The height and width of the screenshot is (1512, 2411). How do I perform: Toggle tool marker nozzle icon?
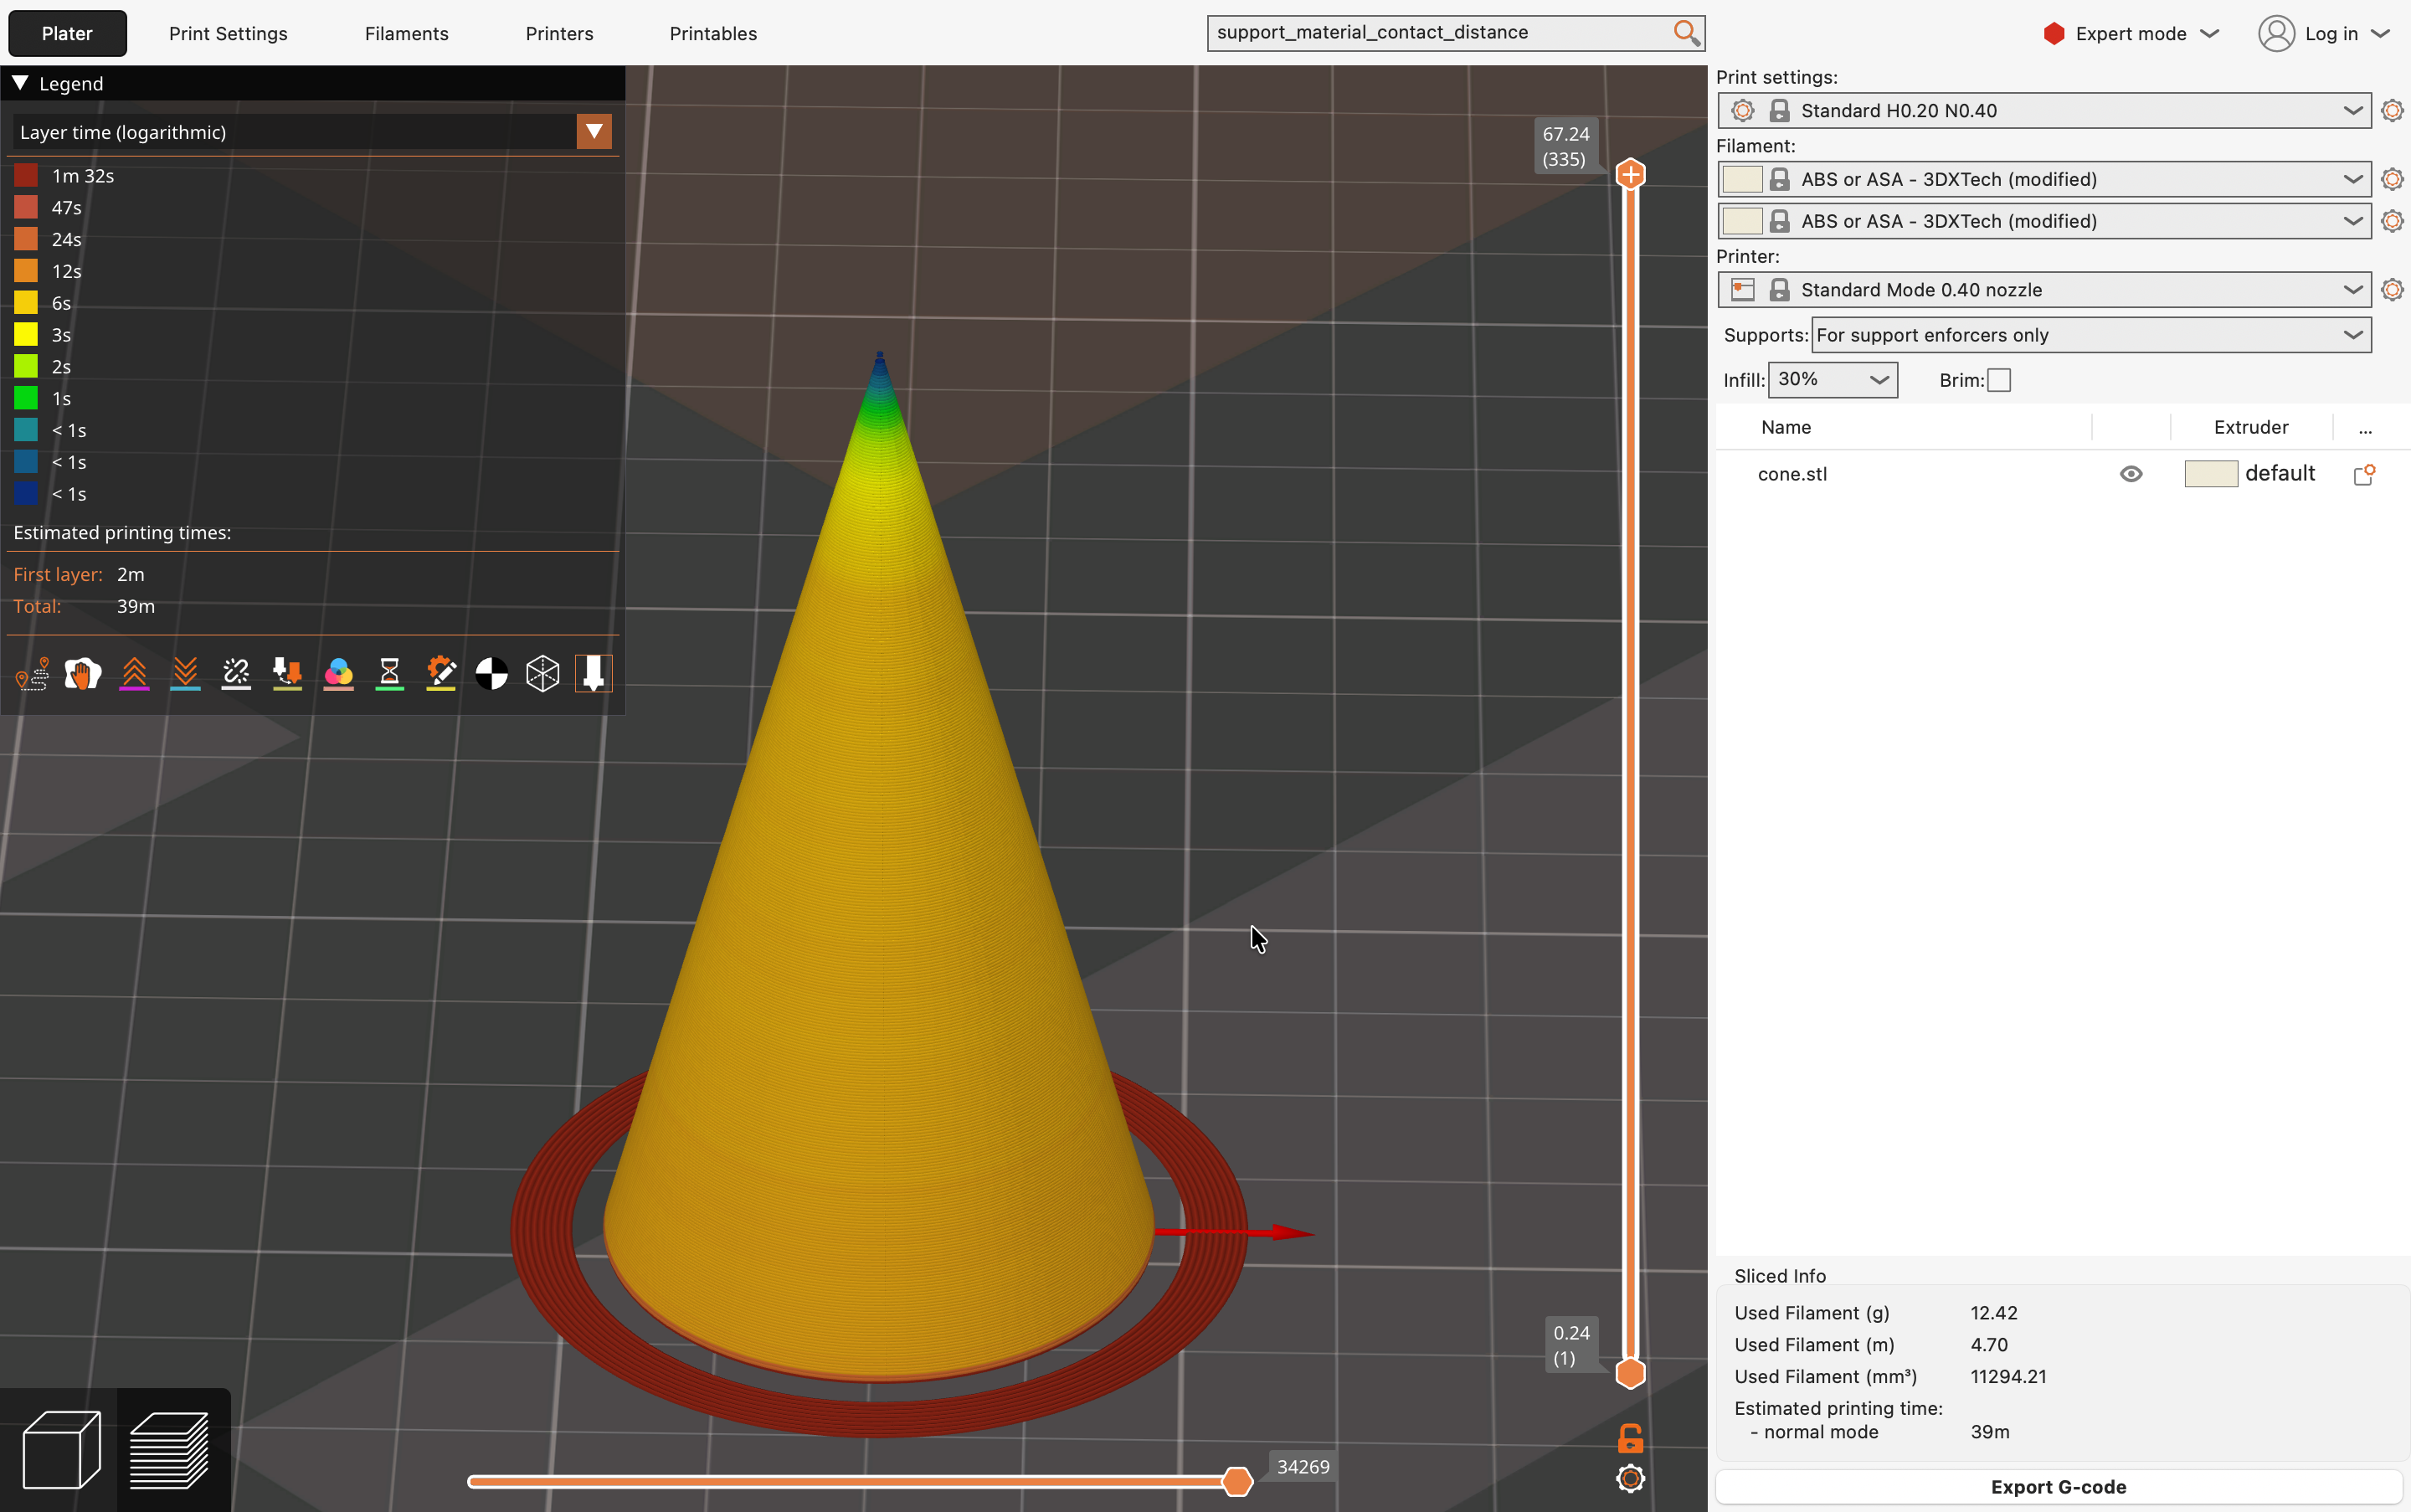click(x=594, y=674)
